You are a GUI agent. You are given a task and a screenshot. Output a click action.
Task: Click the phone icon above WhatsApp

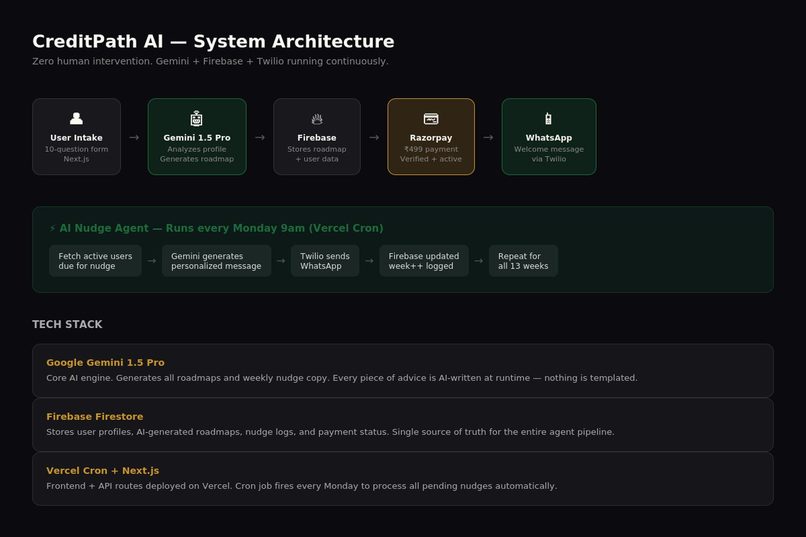[x=548, y=119]
